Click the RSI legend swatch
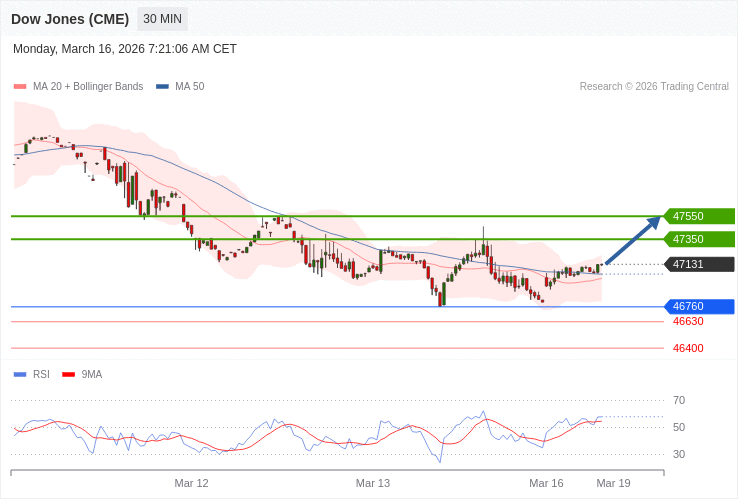Screen dimensions: 738x500 click(x=20, y=375)
